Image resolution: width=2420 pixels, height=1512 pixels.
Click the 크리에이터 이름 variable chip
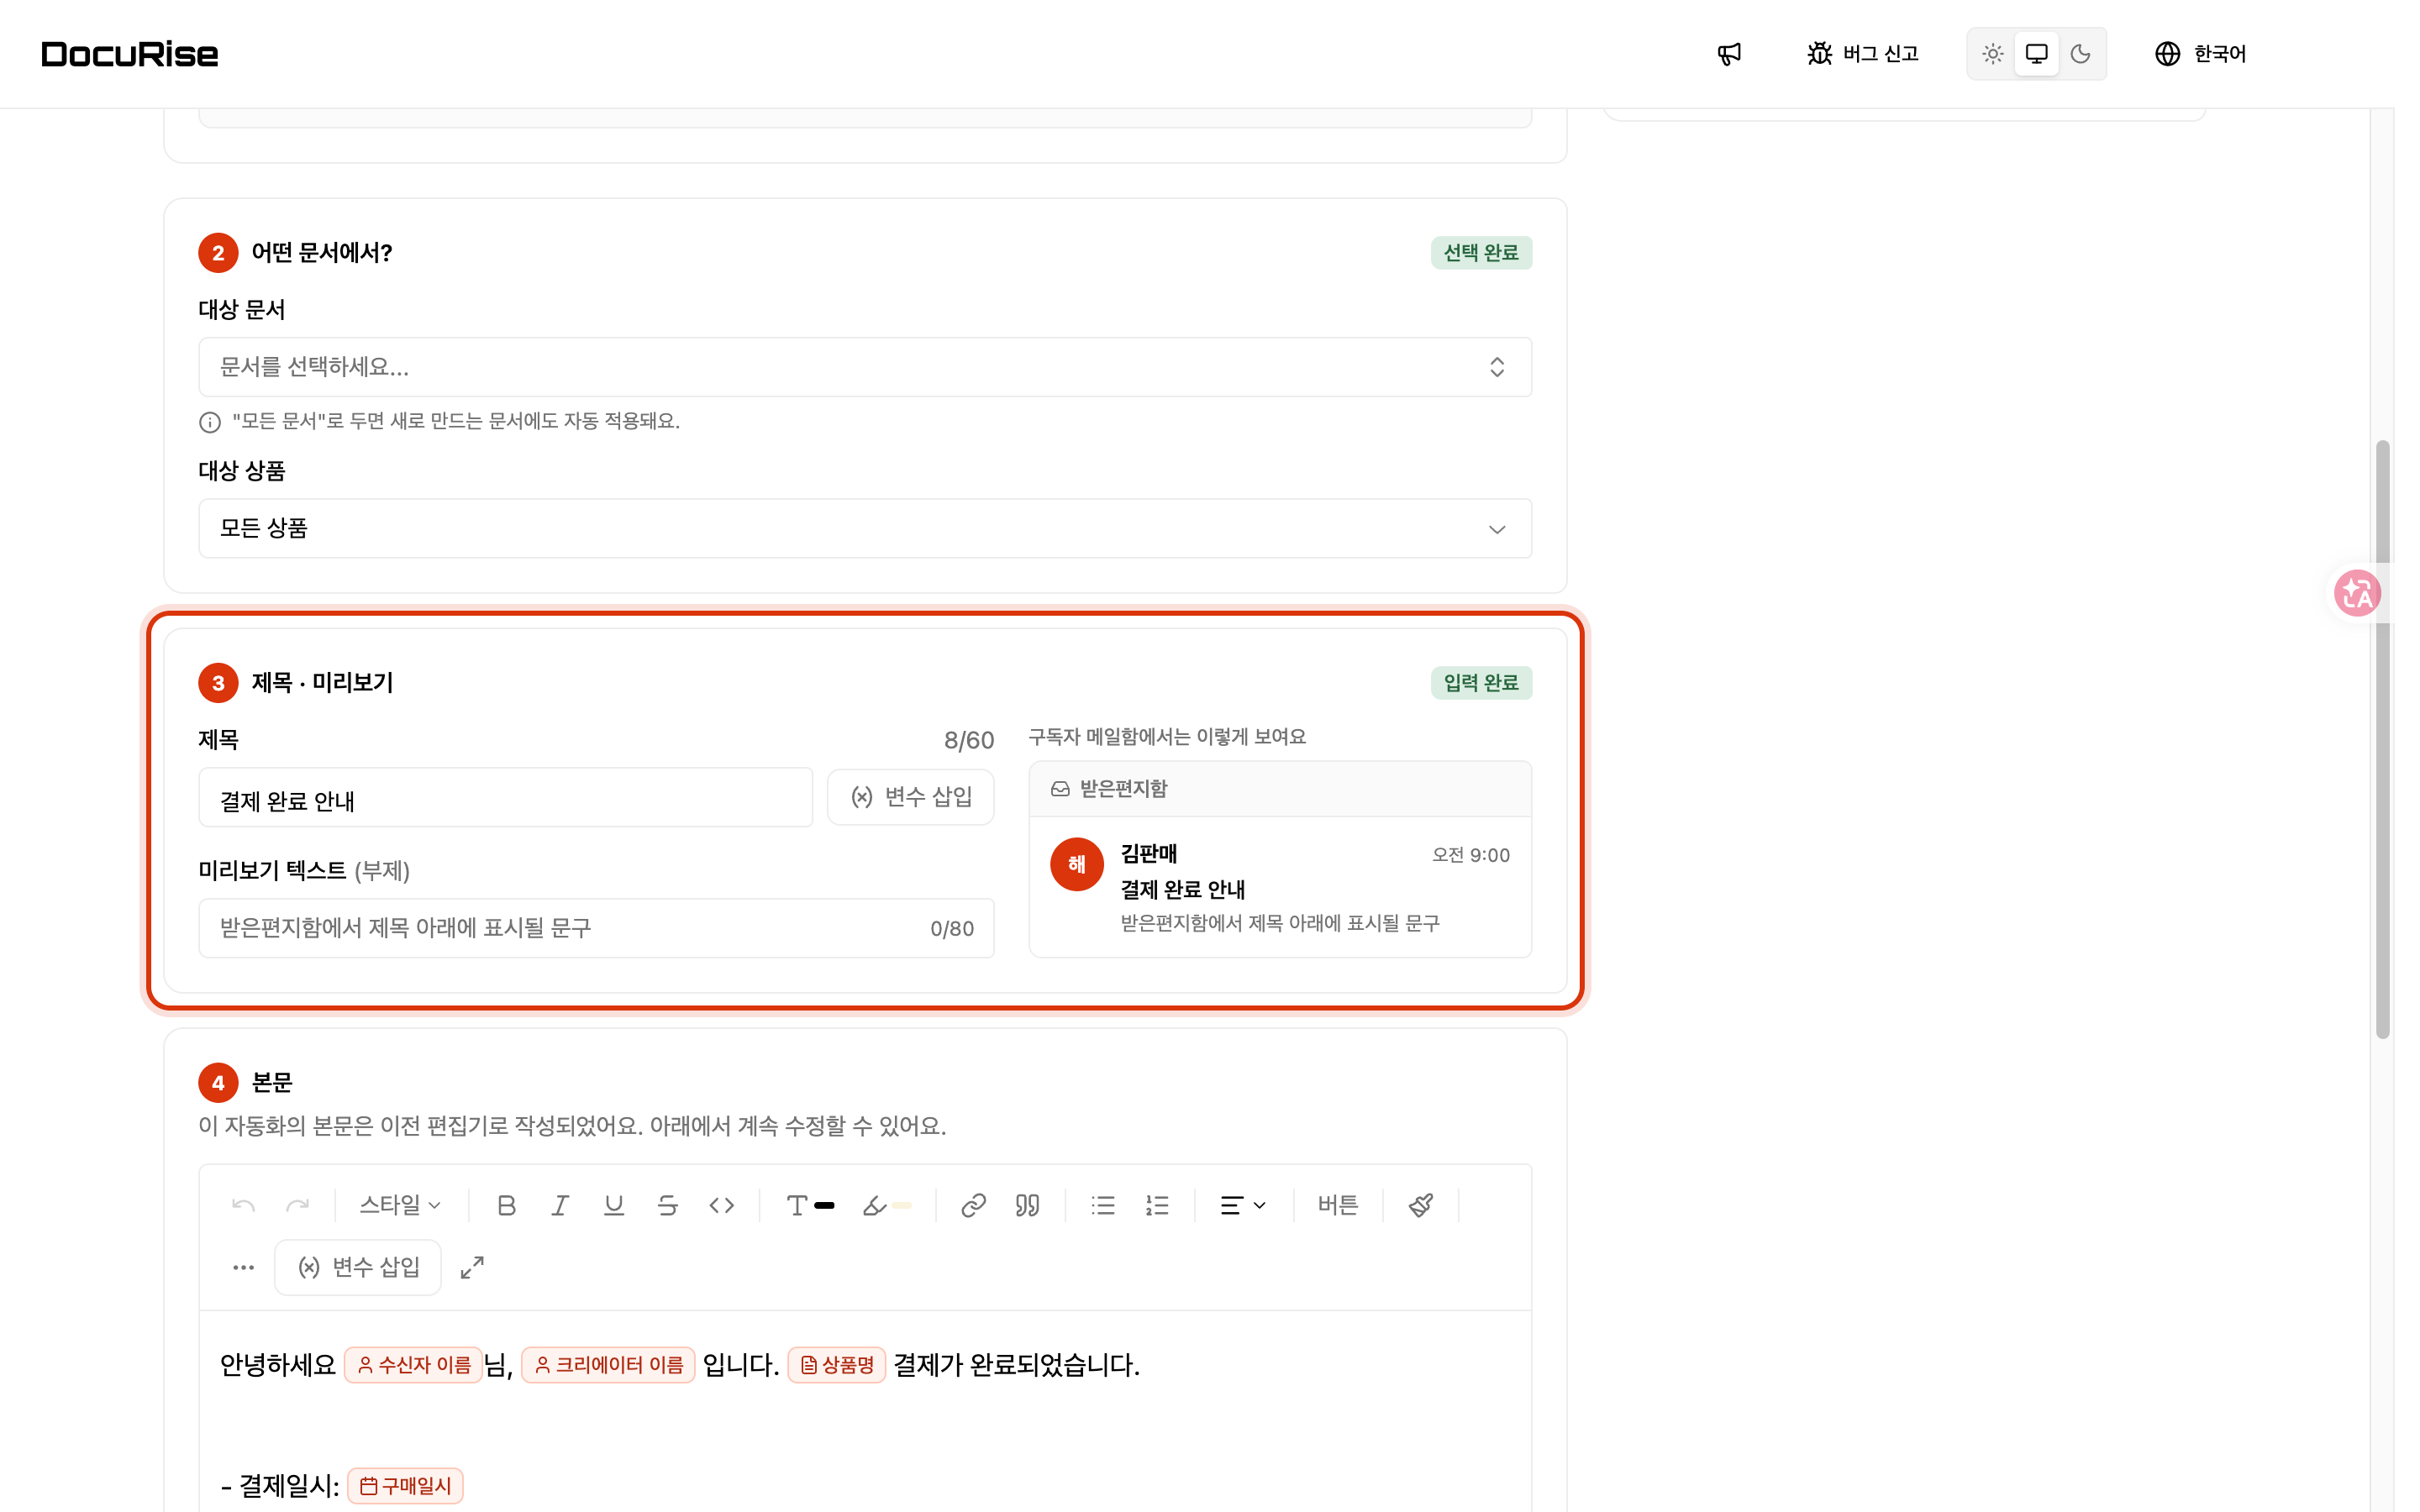click(x=608, y=1365)
